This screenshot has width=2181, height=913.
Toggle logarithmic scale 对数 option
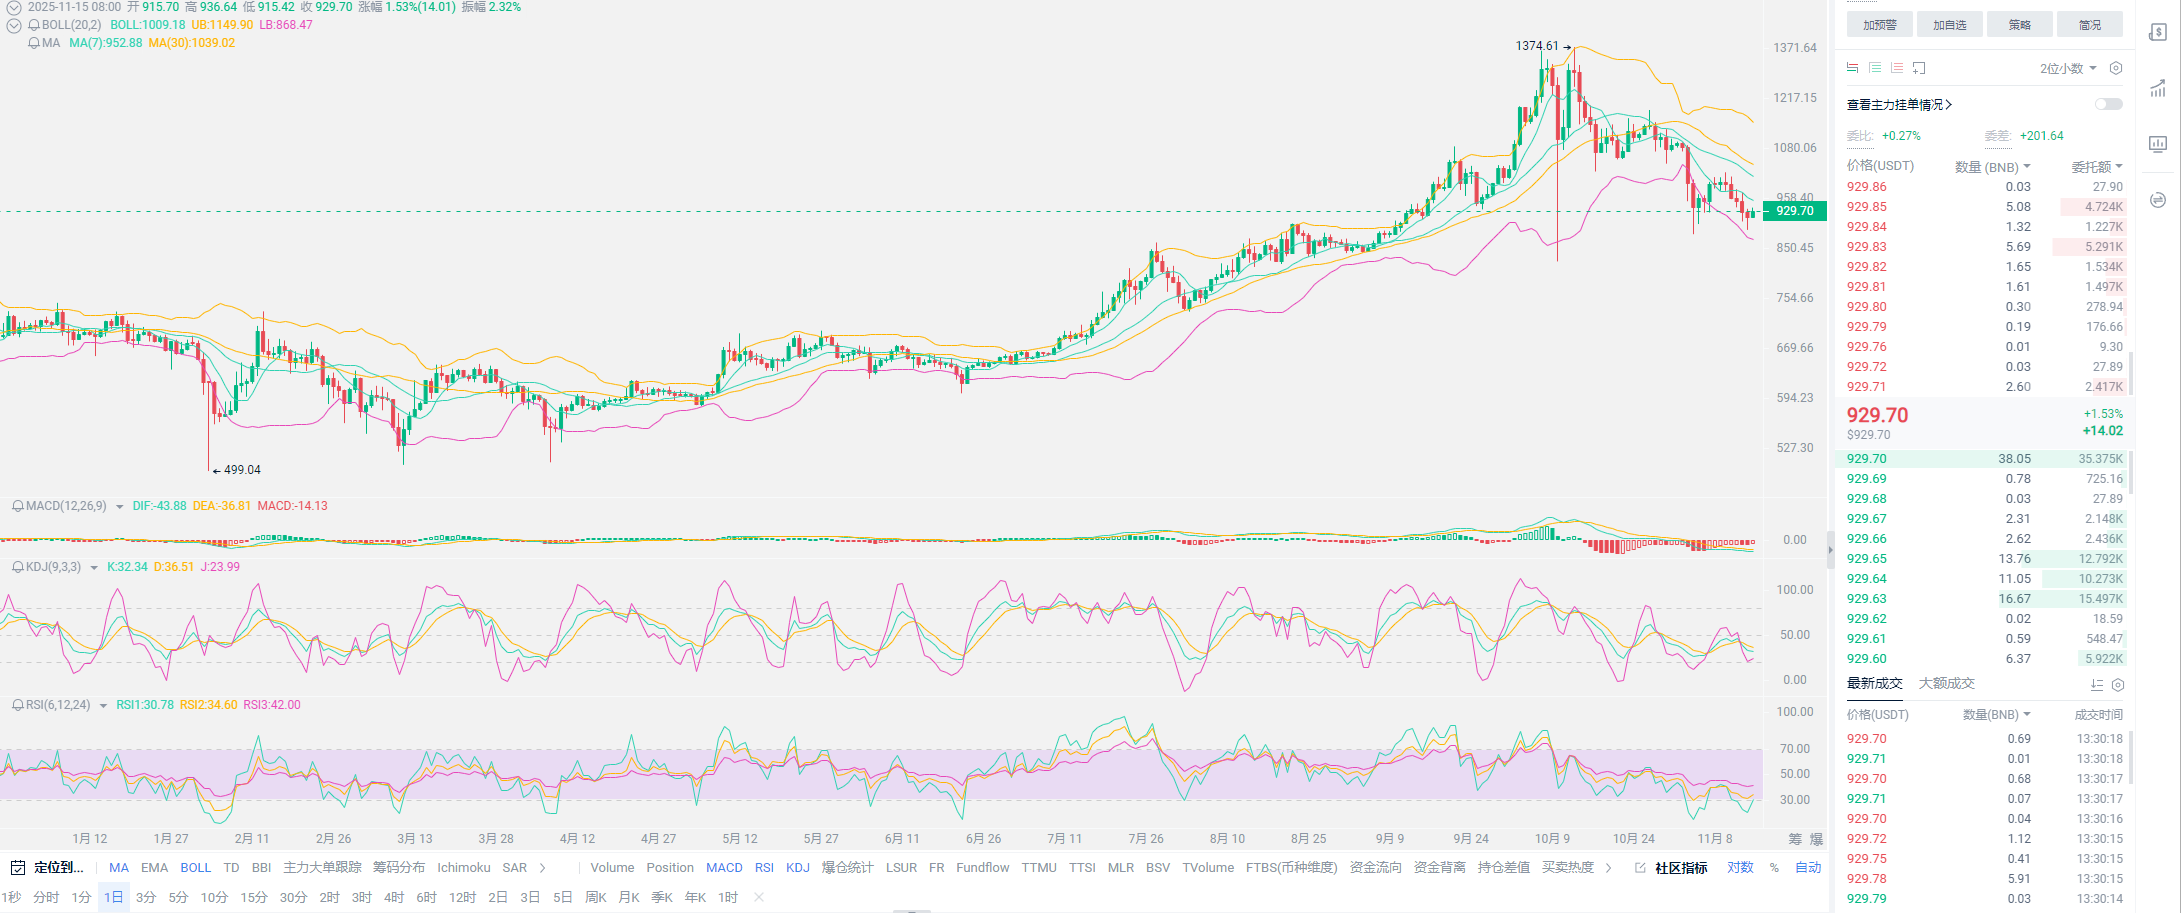point(1740,868)
